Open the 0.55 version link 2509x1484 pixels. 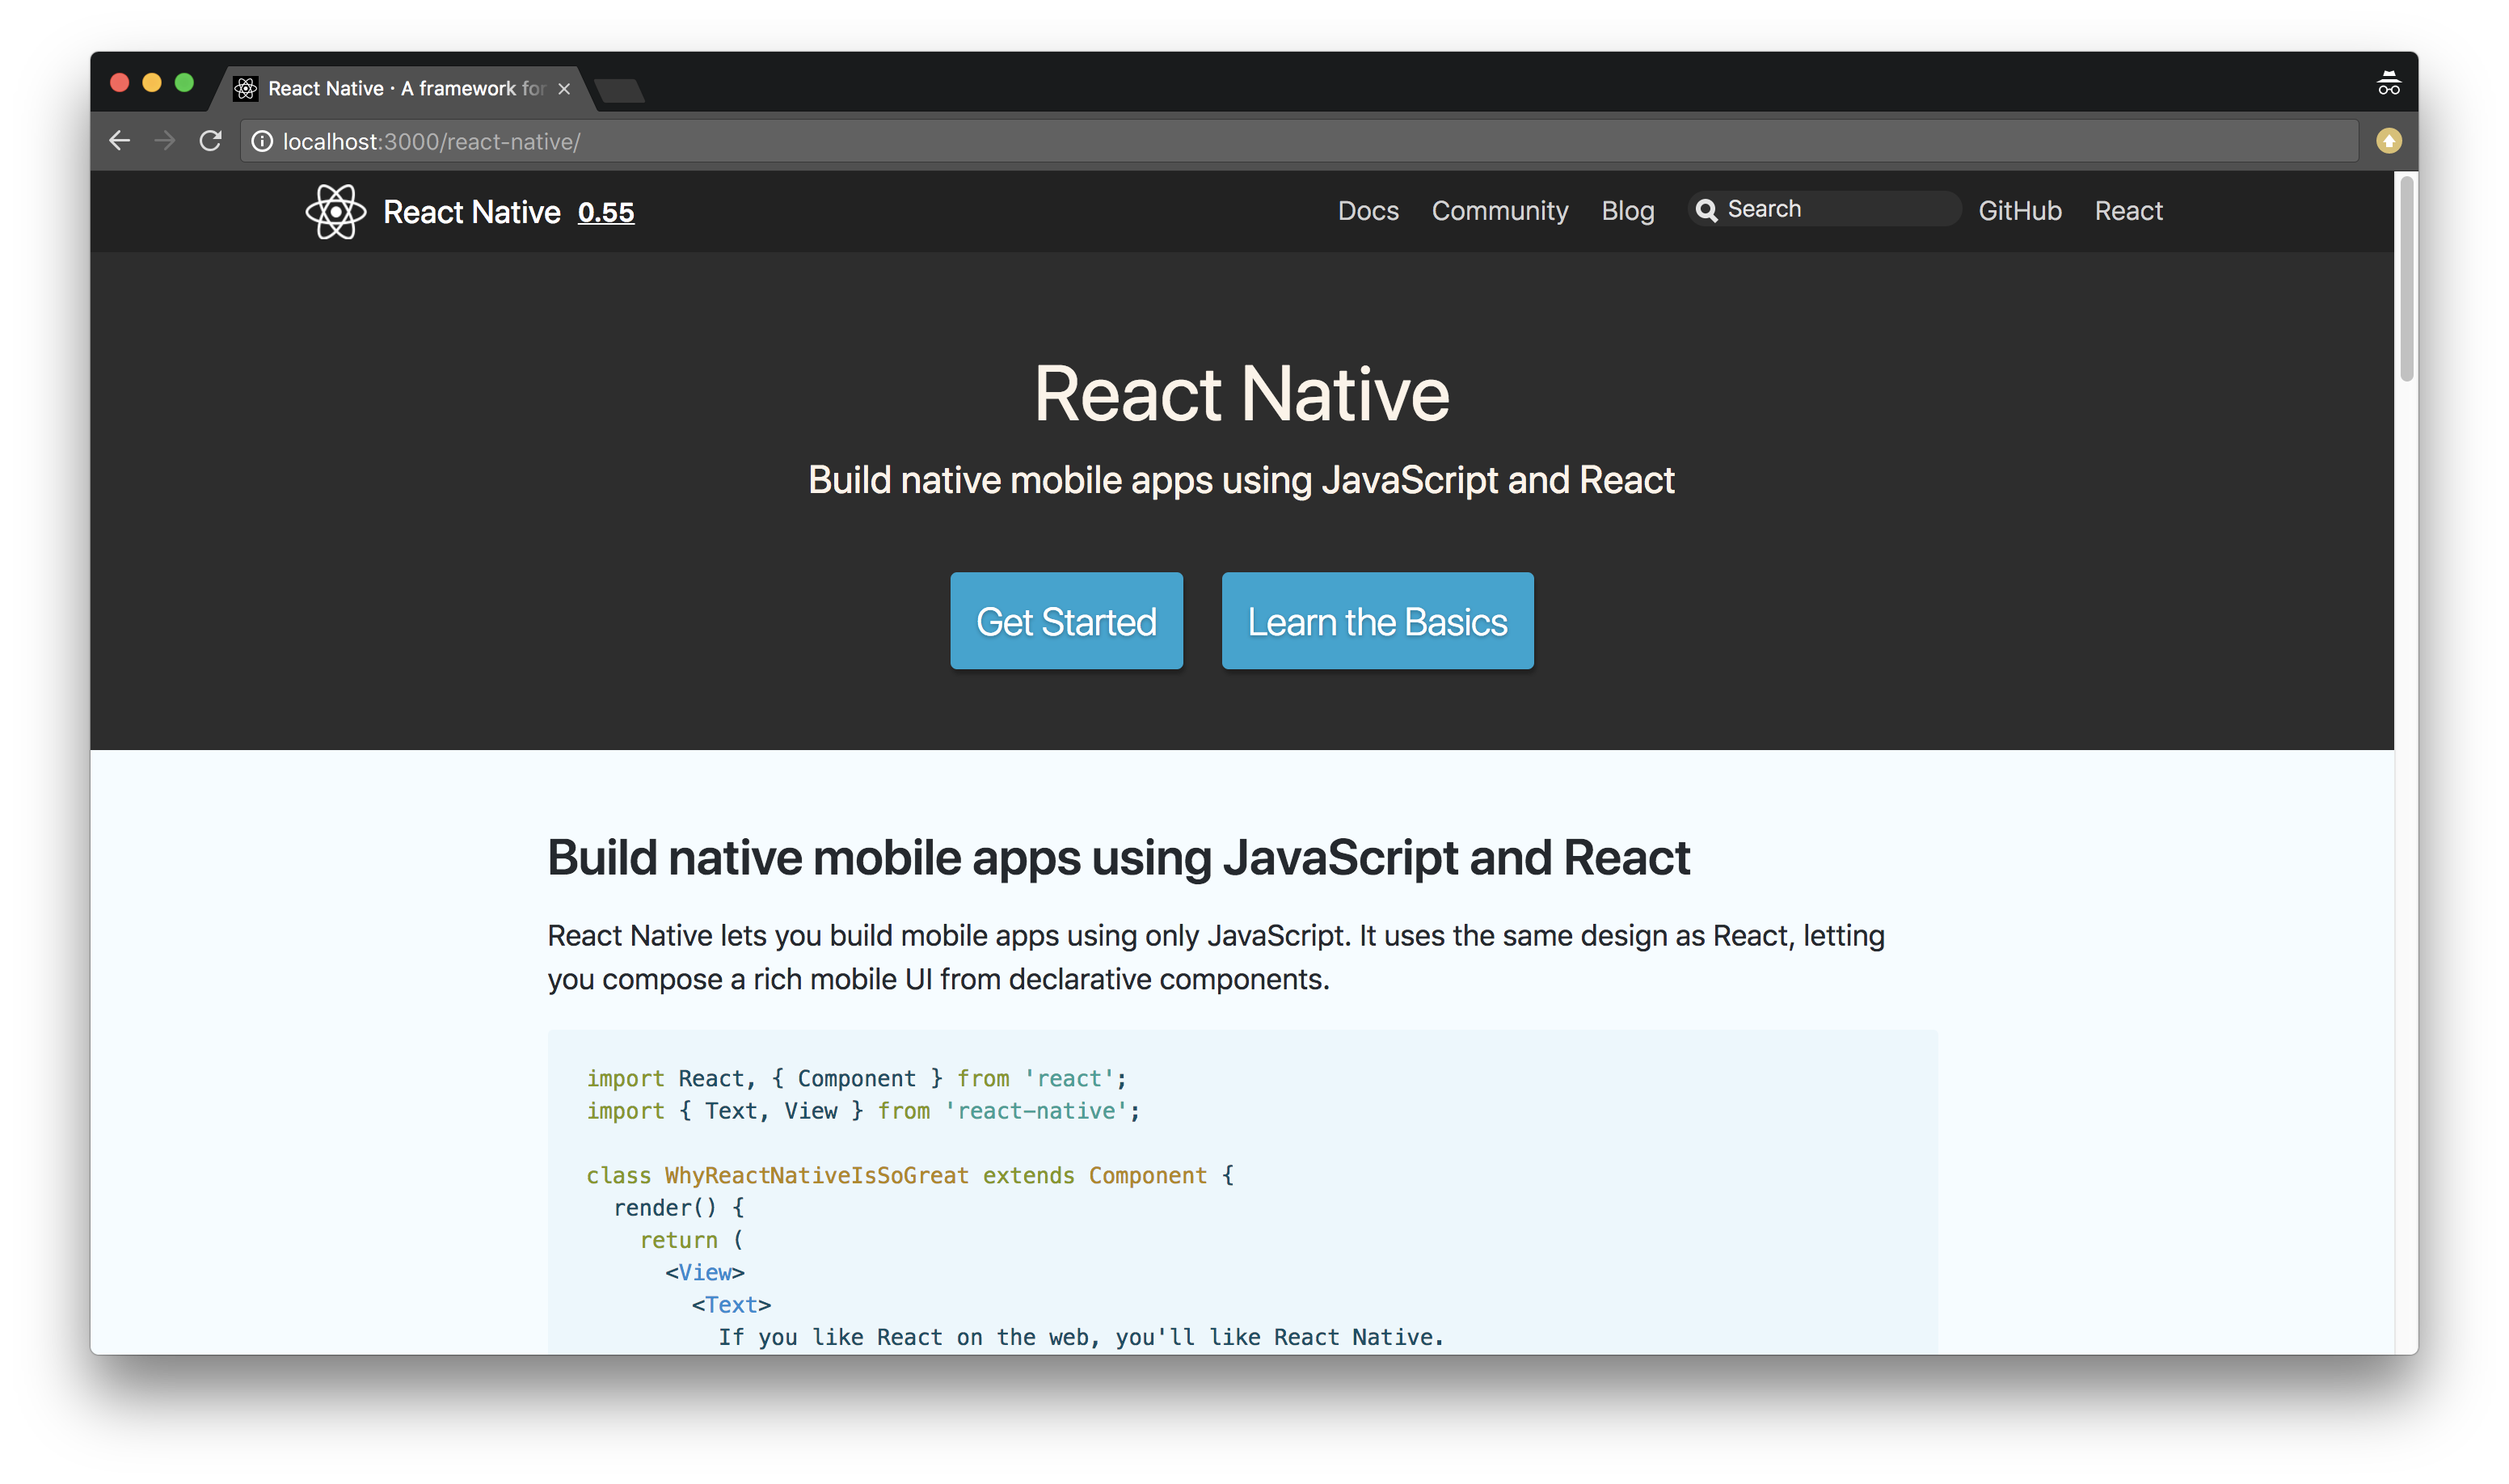tap(606, 212)
